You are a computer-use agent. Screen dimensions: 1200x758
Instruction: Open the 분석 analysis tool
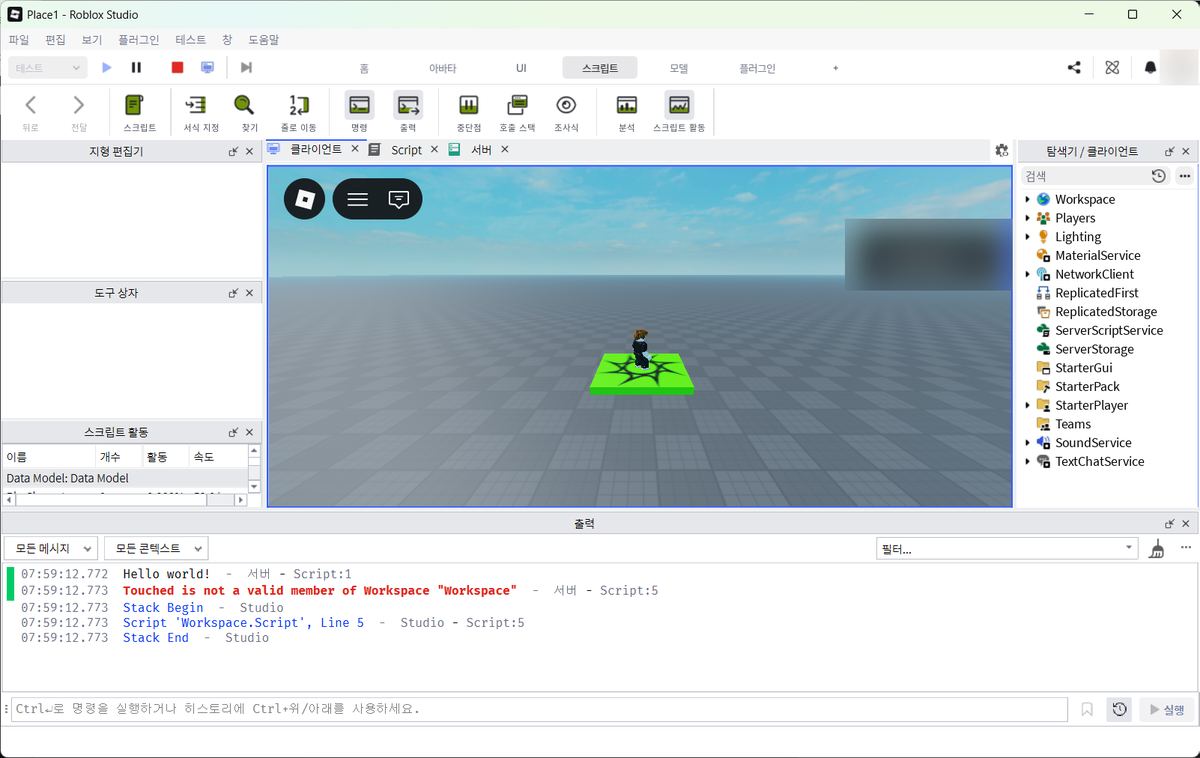coord(626,112)
